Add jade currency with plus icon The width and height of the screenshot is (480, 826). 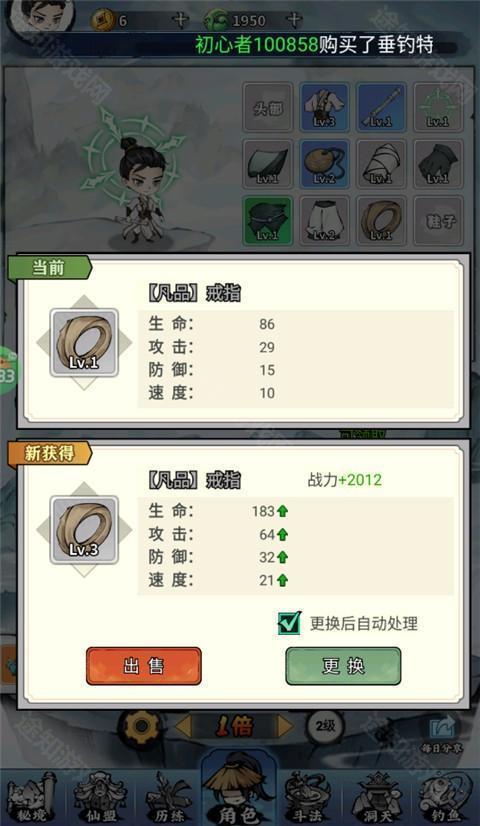[x=293, y=21]
